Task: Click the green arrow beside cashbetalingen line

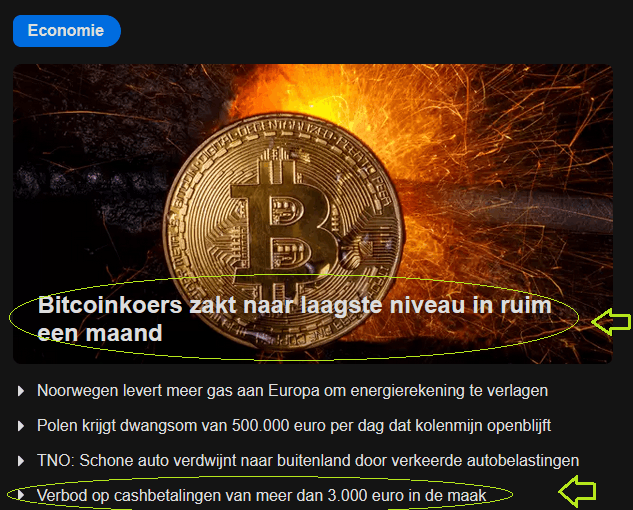Action: (577, 491)
